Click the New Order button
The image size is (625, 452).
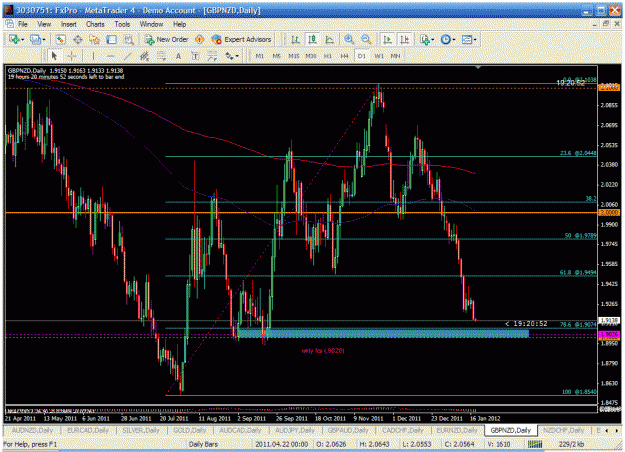pyautogui.click(x=166, y=39)
